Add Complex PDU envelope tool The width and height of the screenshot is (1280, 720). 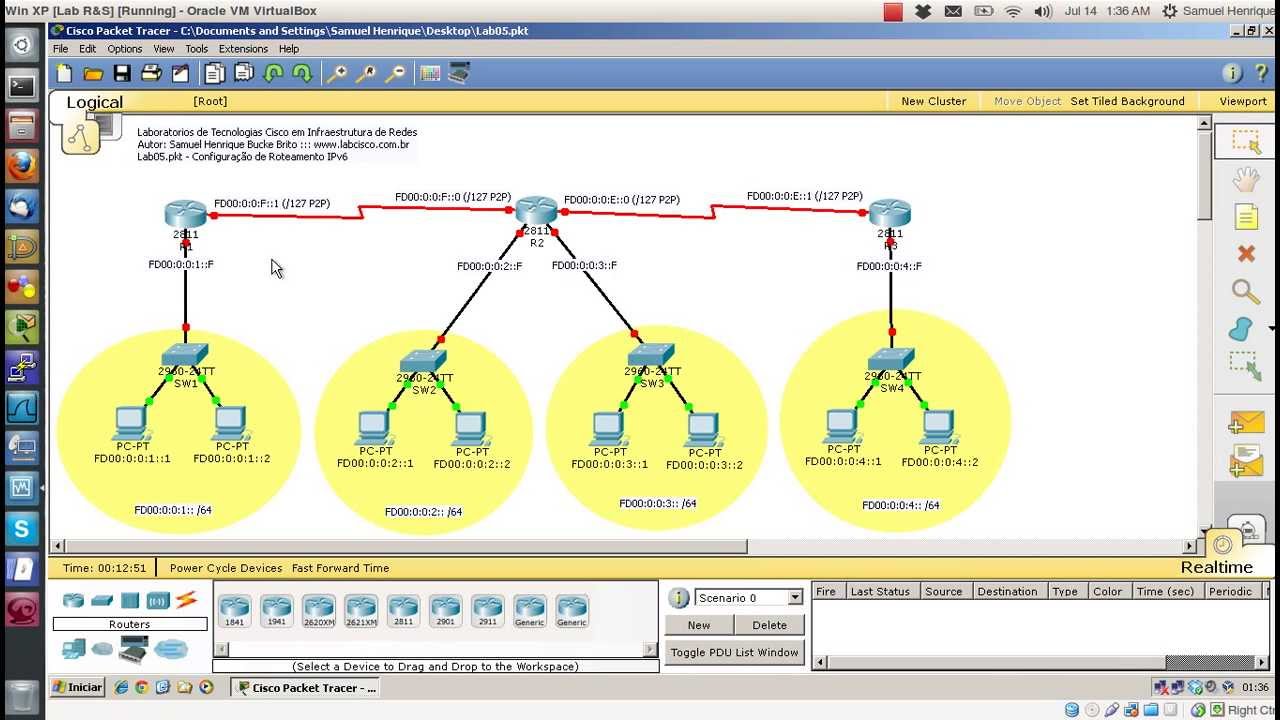tap(1246, 461)
